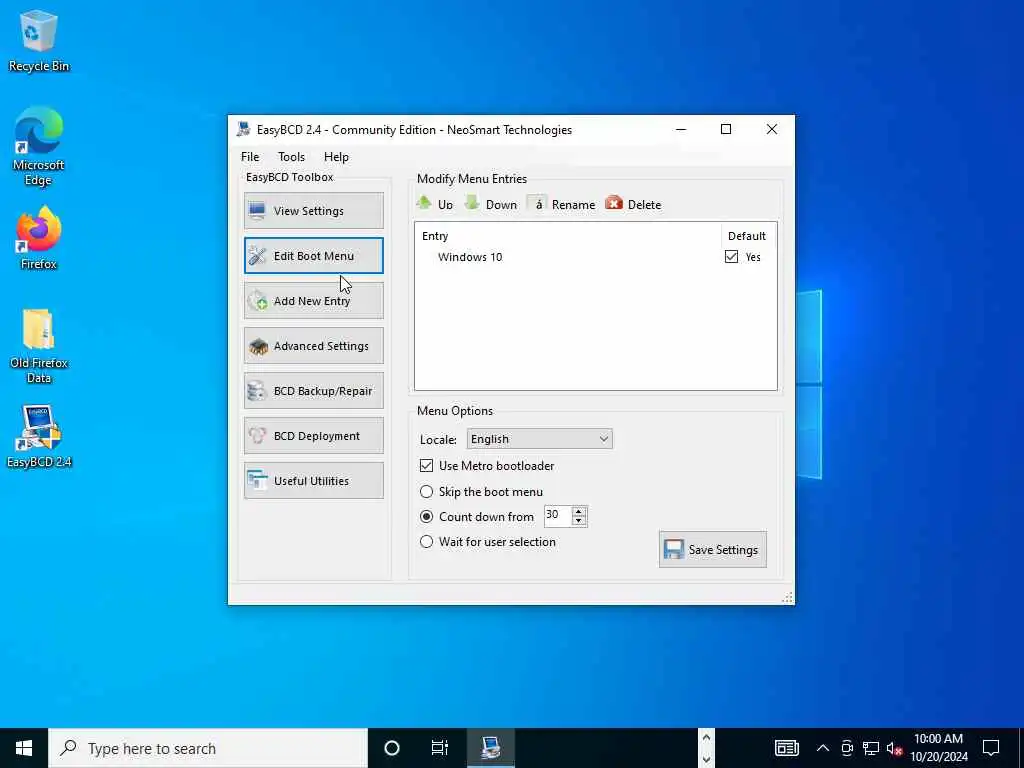1024x768 pixels.
Task: Open News and interests tray icon
Action: (786, 748)
